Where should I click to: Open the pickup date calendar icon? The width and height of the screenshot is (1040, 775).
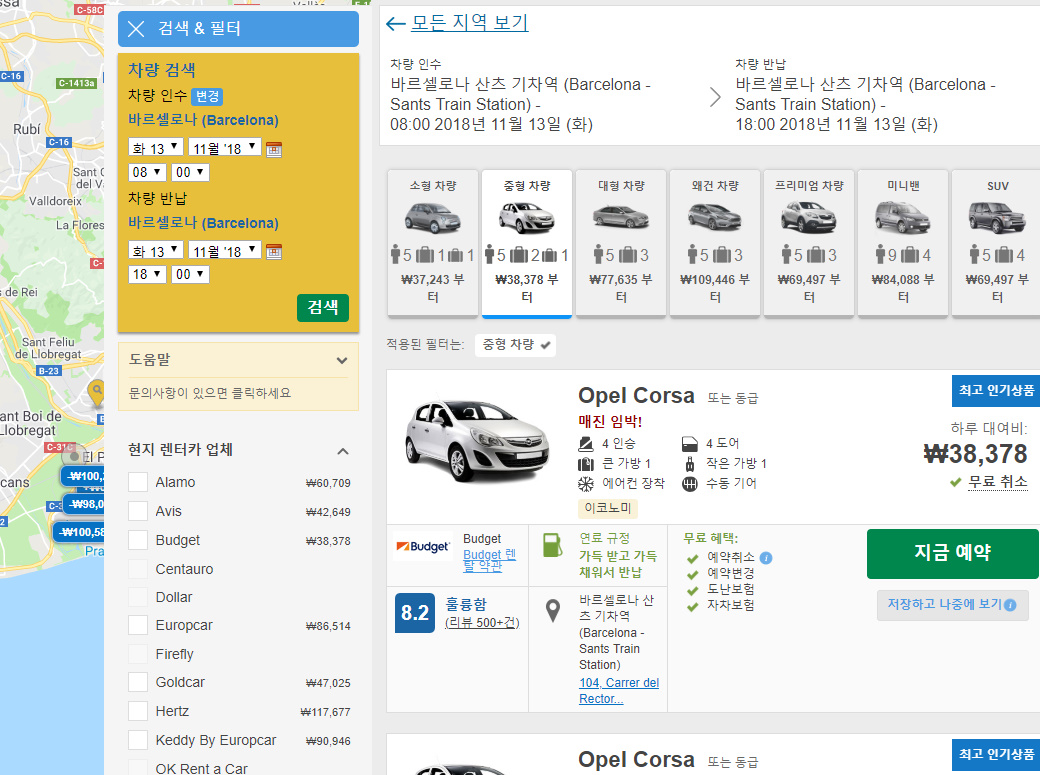(x=274, y=149)
